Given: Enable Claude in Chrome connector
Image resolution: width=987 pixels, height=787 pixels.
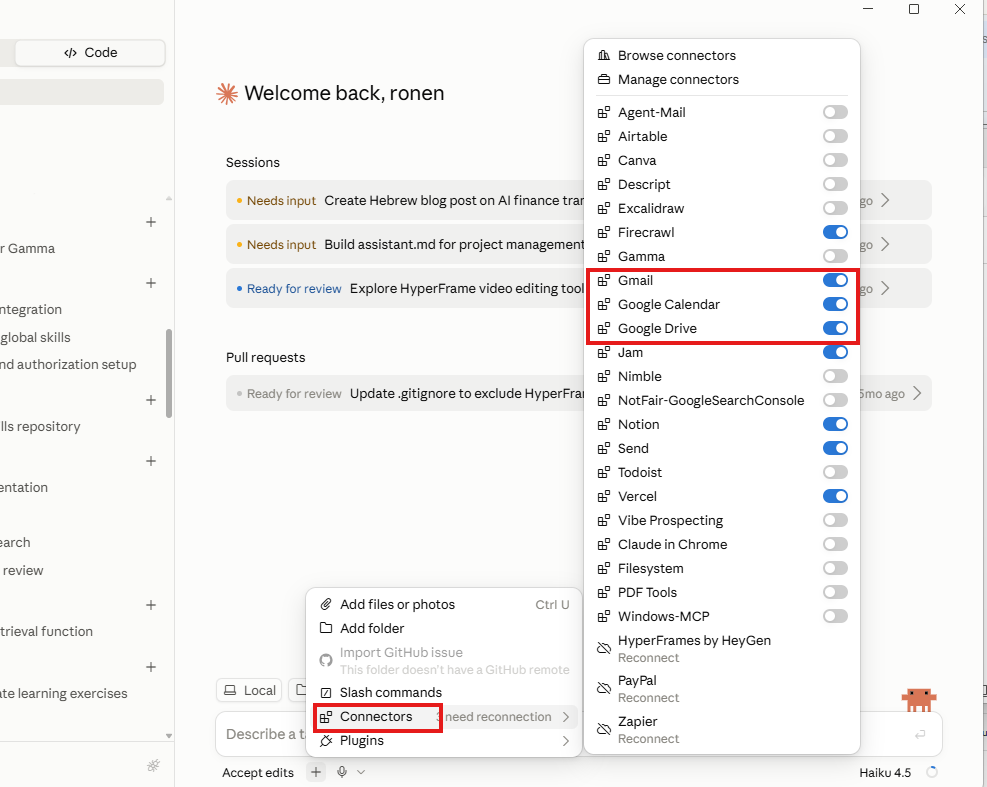Looking at the screenshot, I should click(835, 544).
